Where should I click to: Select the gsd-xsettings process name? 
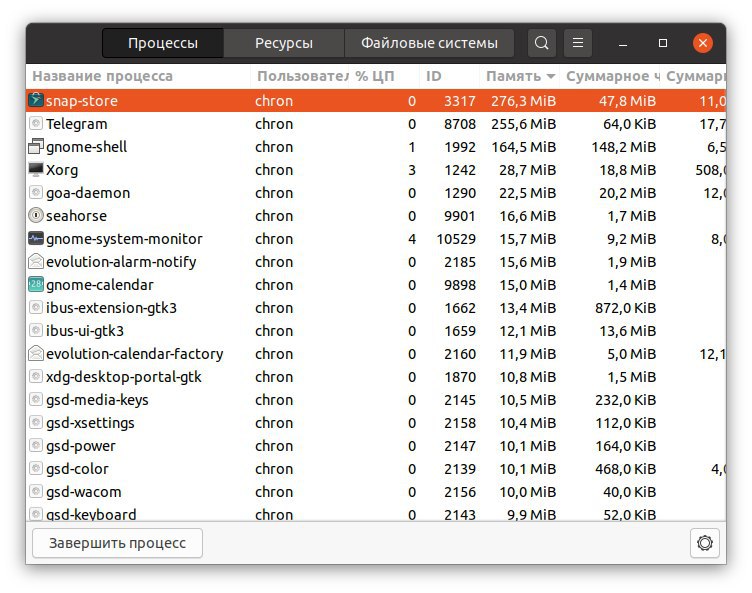point(90,423)
